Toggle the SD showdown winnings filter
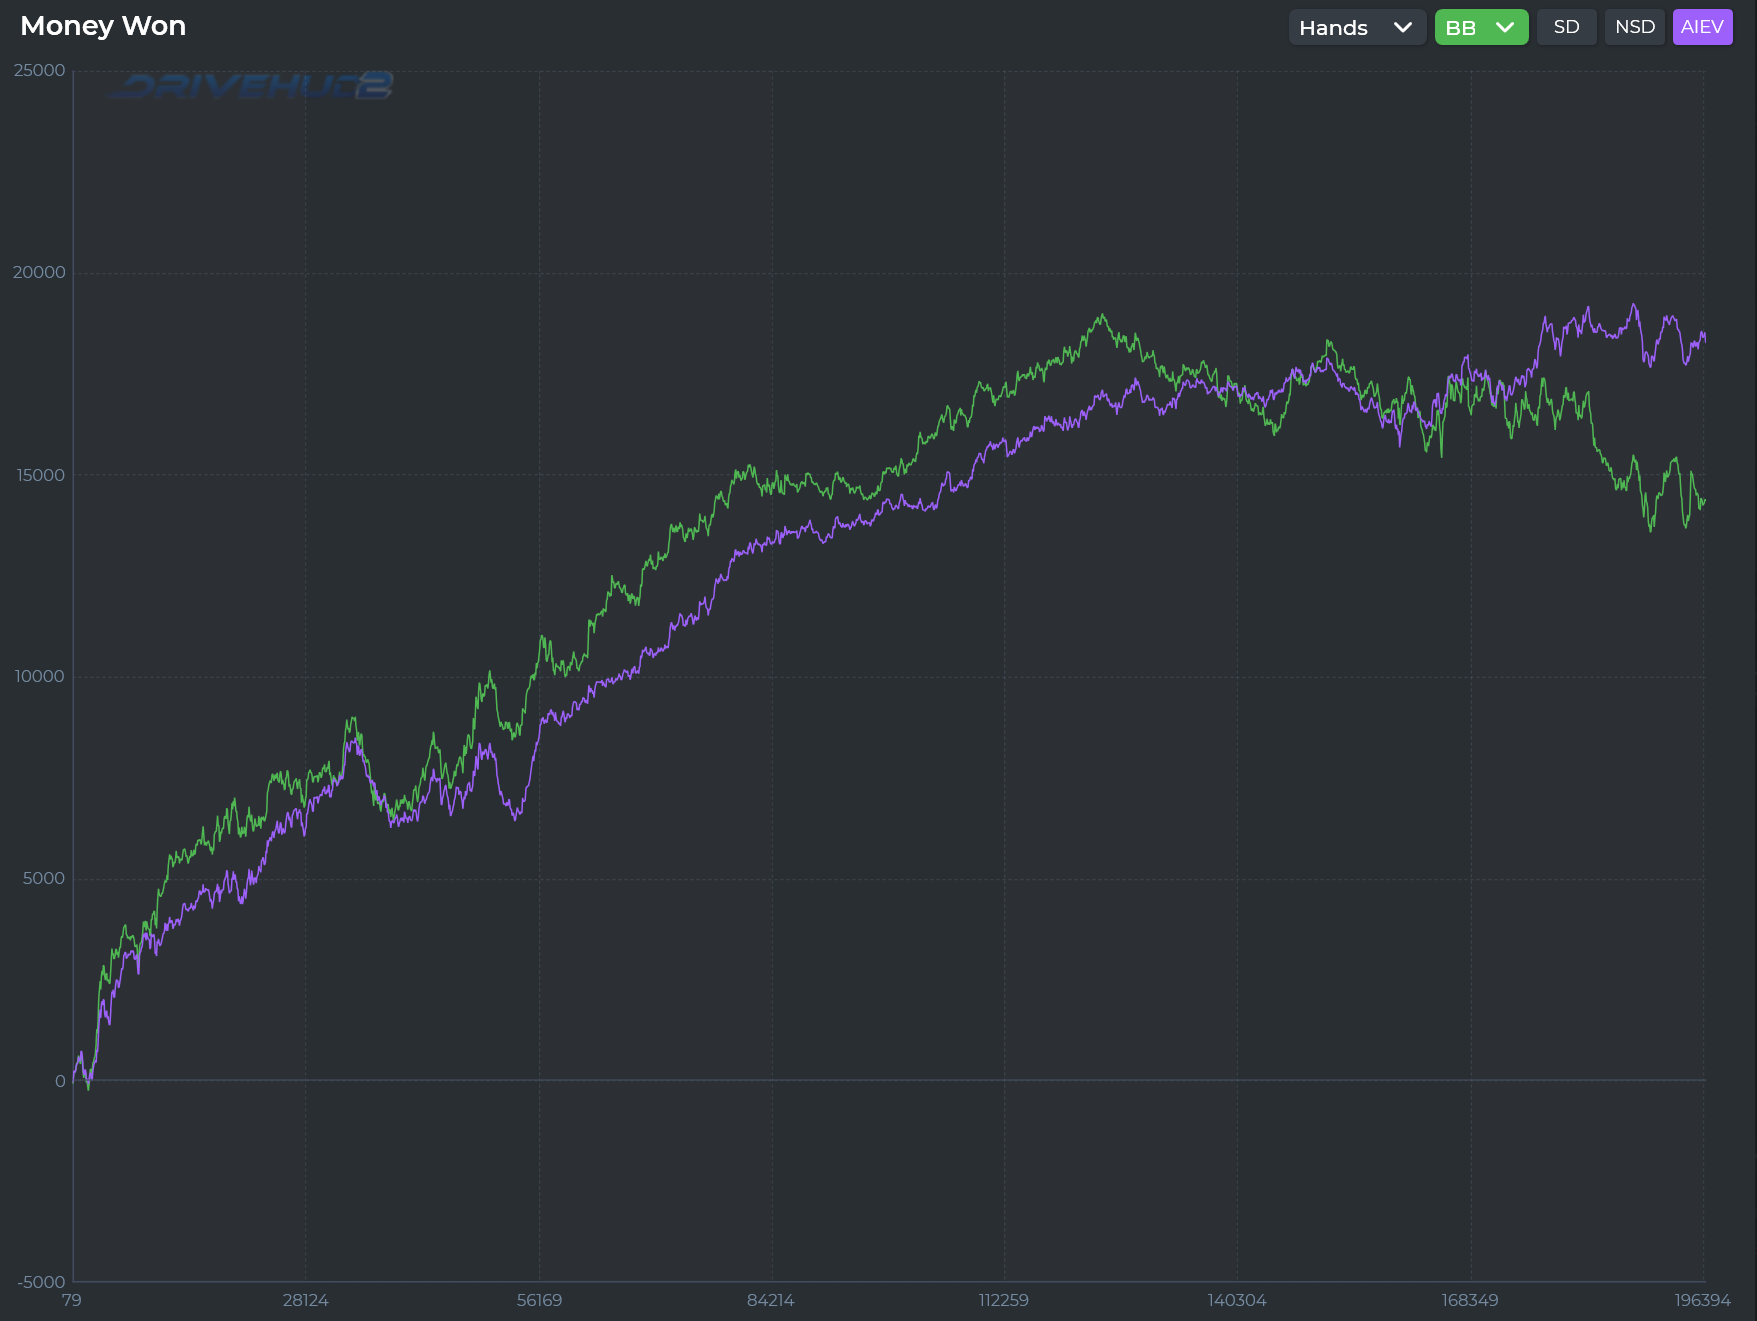 click(1566, 27)
